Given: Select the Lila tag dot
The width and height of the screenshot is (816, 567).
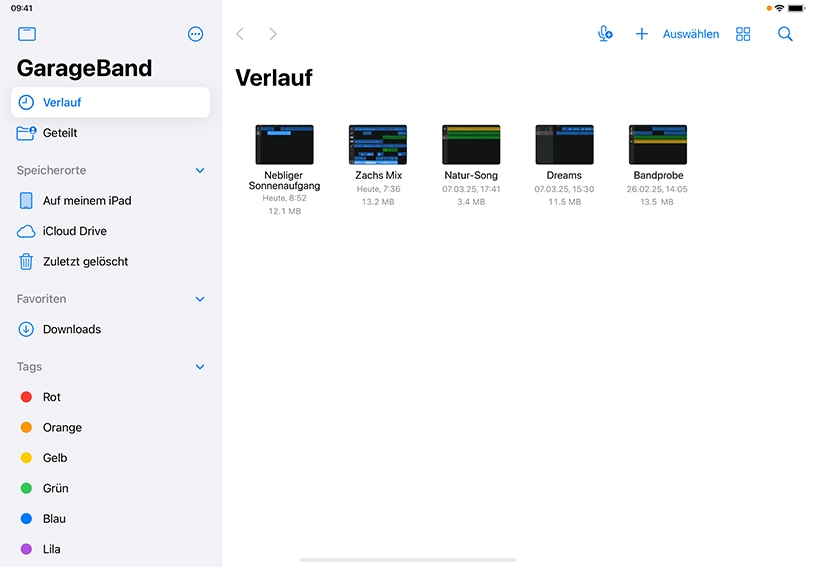Looking at the screenshot, I should 26,549.
